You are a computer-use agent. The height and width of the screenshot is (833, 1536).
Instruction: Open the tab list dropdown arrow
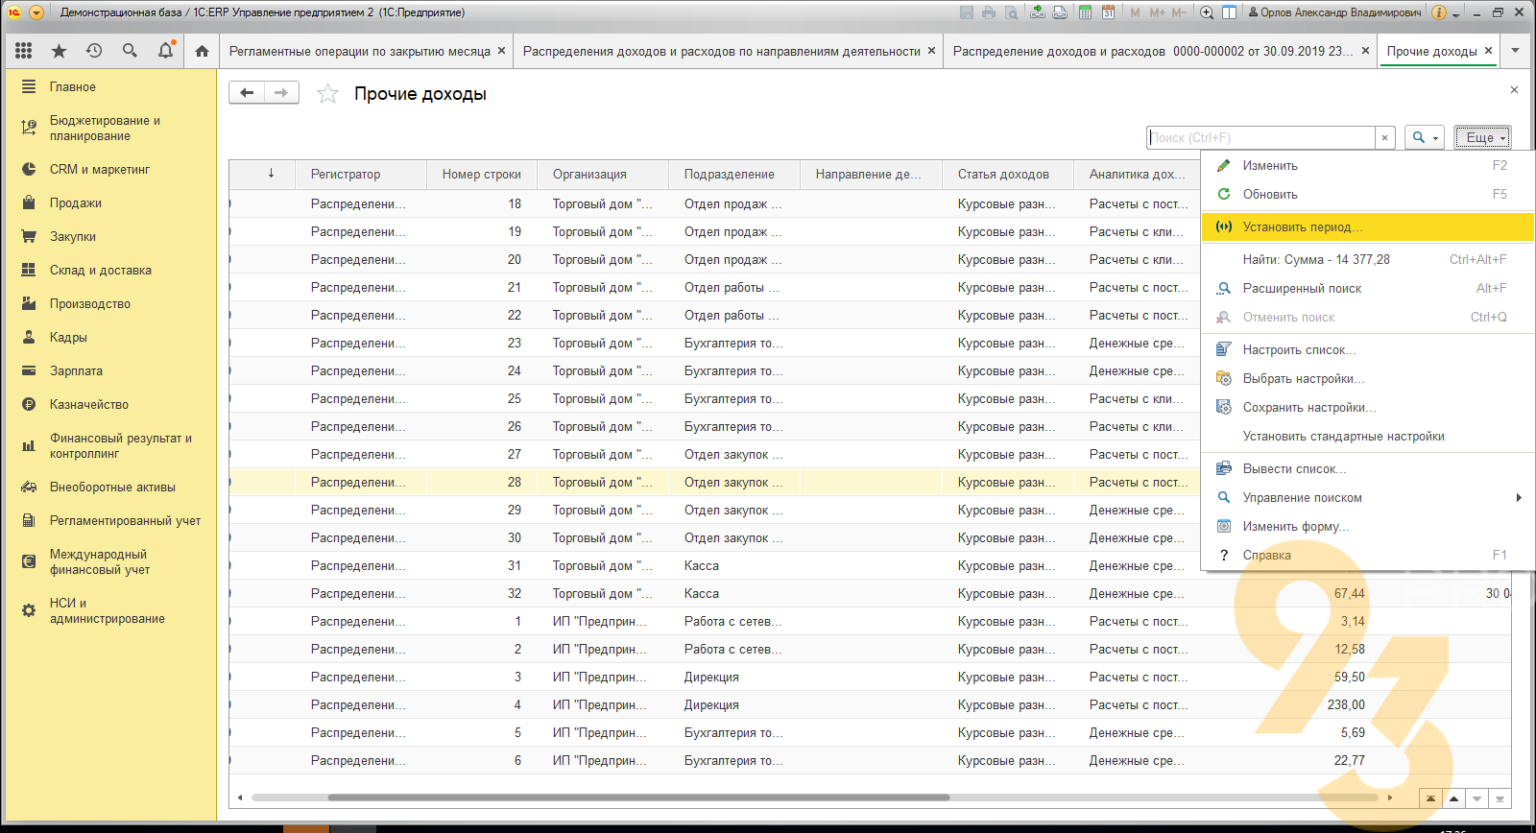point(1515,51)
